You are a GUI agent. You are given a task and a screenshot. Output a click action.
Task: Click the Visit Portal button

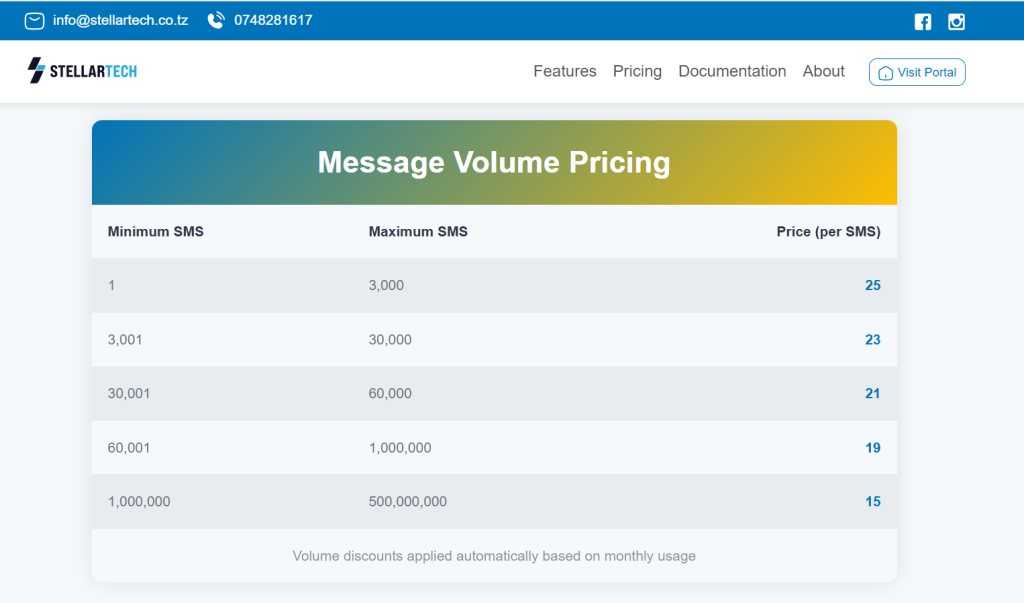[x=917, y=72]
